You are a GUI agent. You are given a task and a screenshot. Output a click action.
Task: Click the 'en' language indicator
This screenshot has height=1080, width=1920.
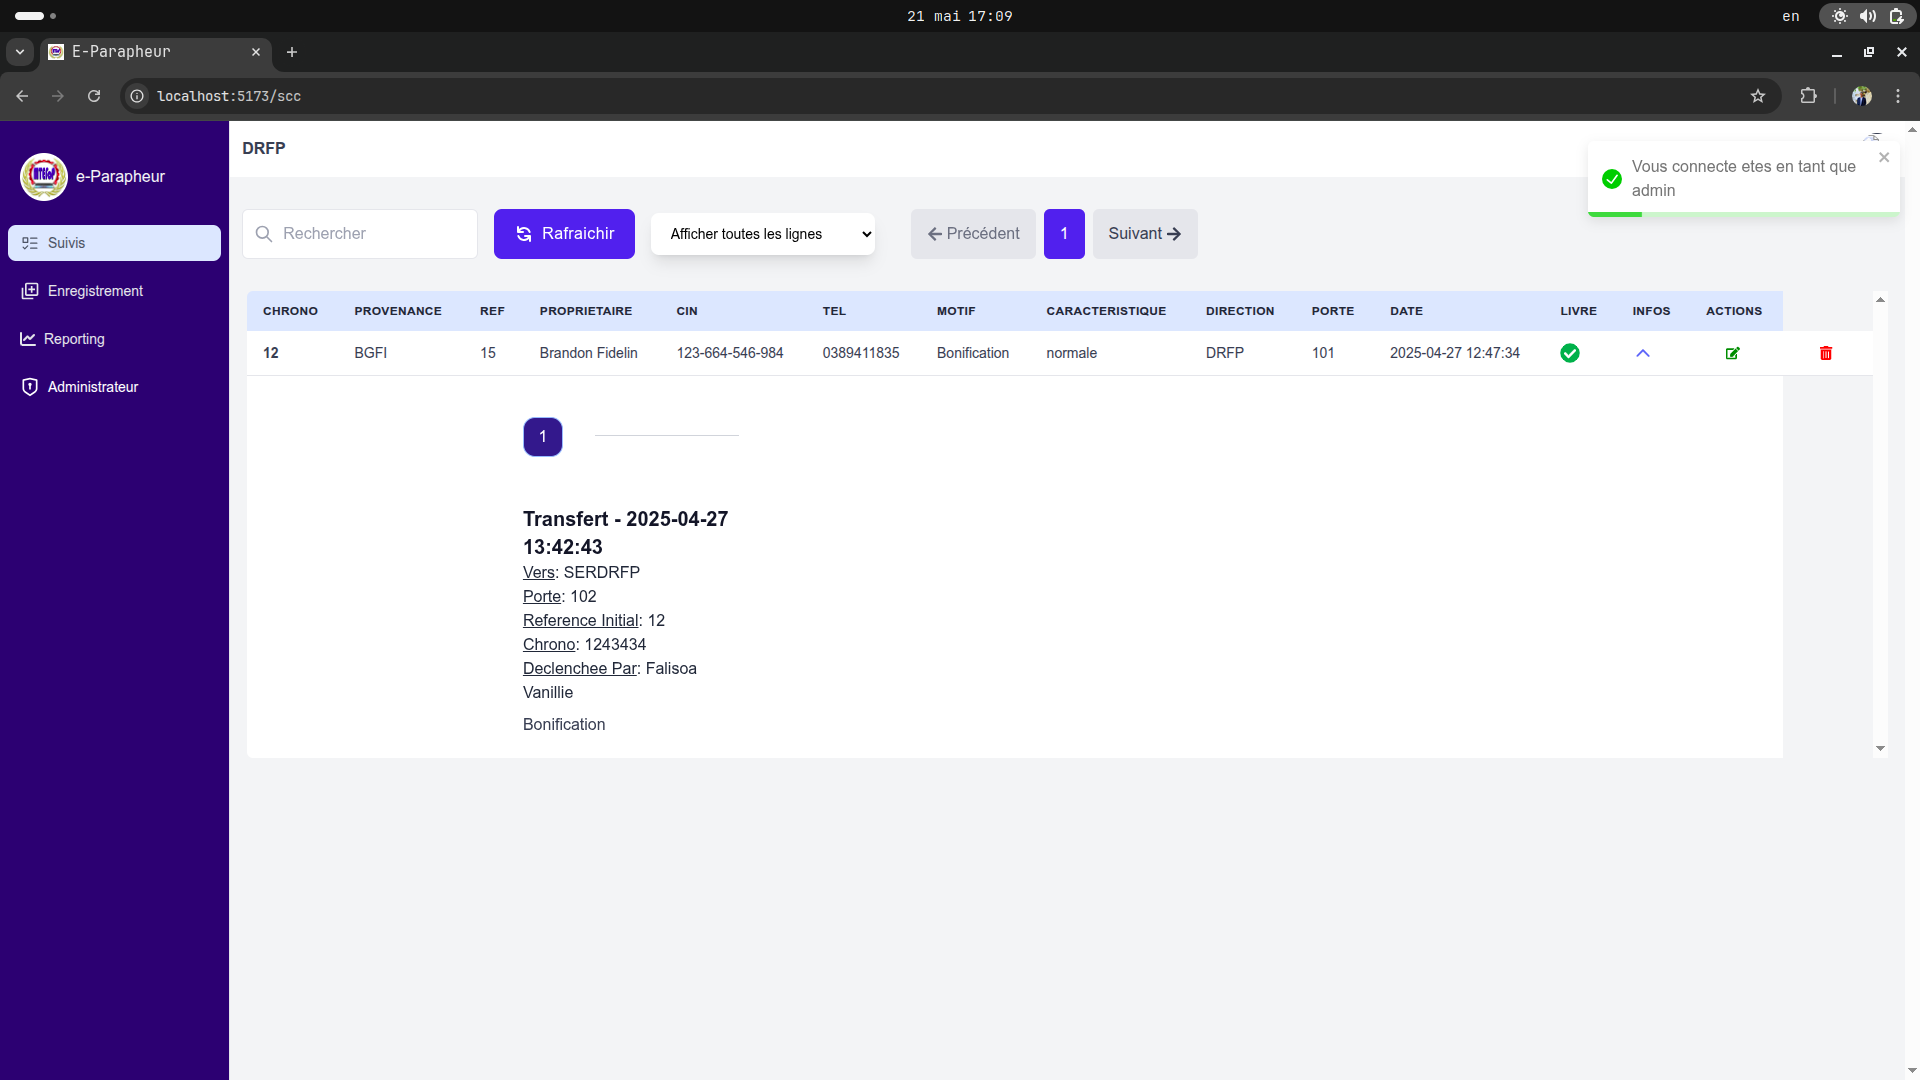pos(1790,16)
